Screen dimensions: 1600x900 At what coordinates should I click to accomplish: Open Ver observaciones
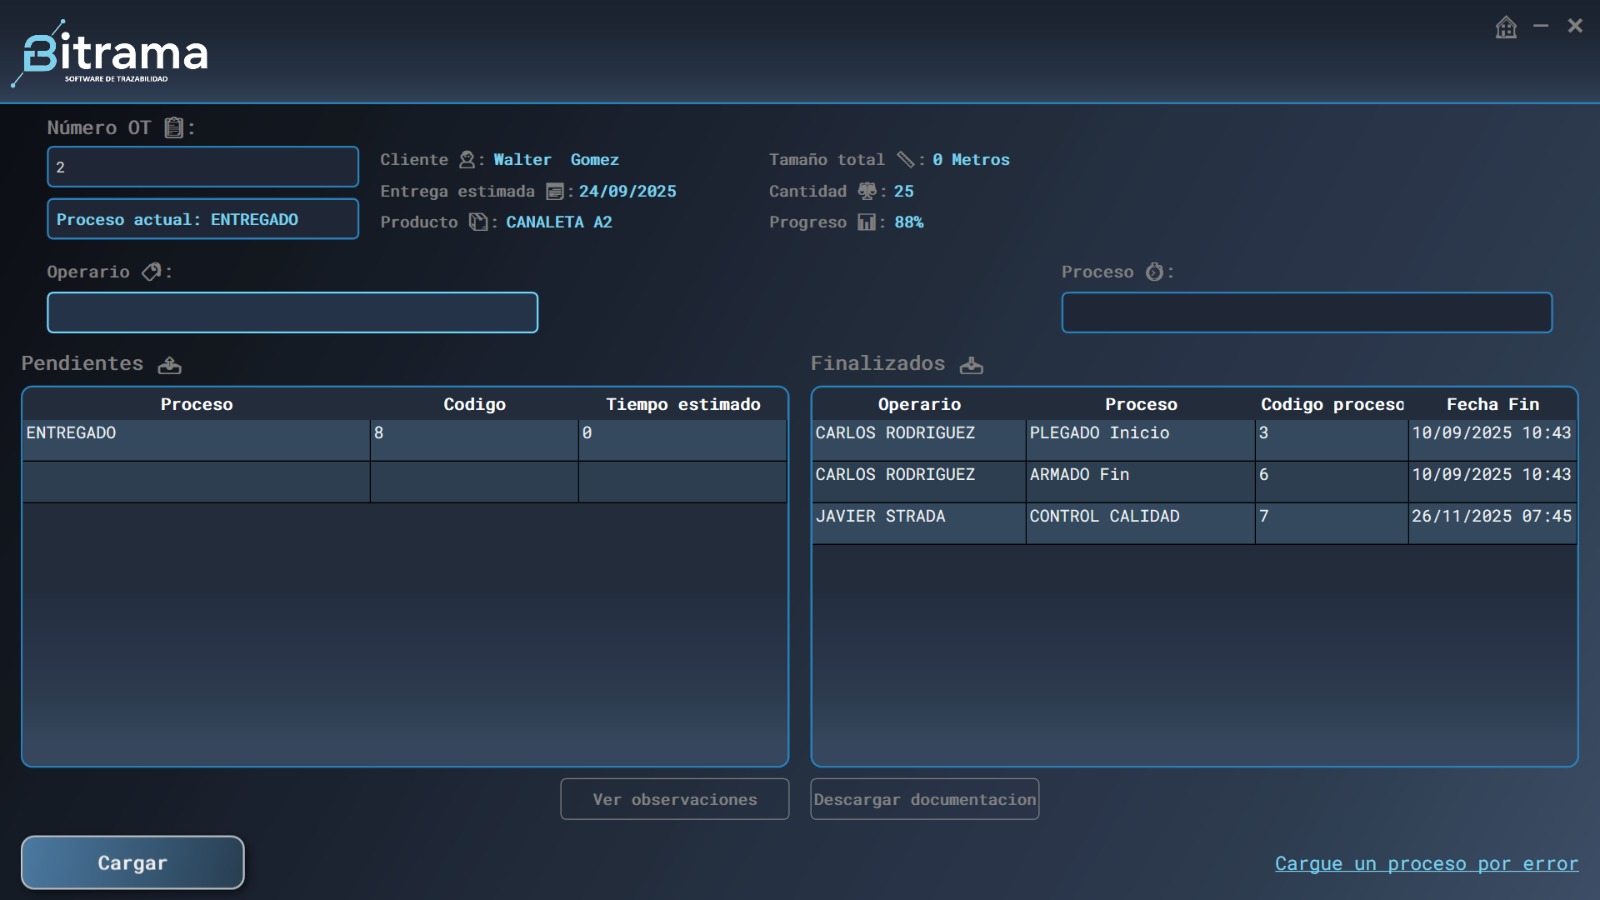tap(675, 799)
